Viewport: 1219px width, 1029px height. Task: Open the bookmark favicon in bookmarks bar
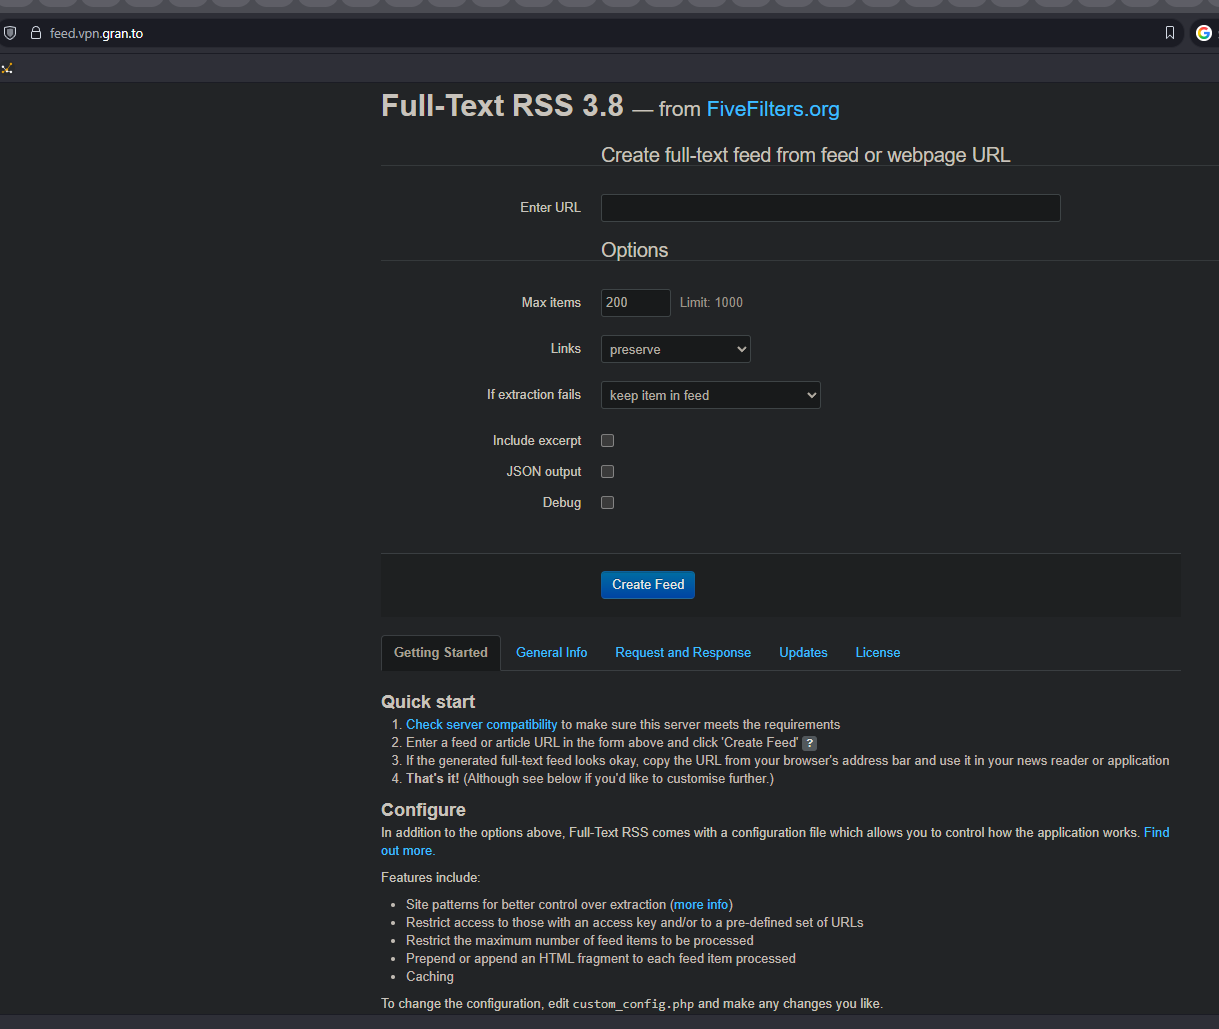coord(7,68)
